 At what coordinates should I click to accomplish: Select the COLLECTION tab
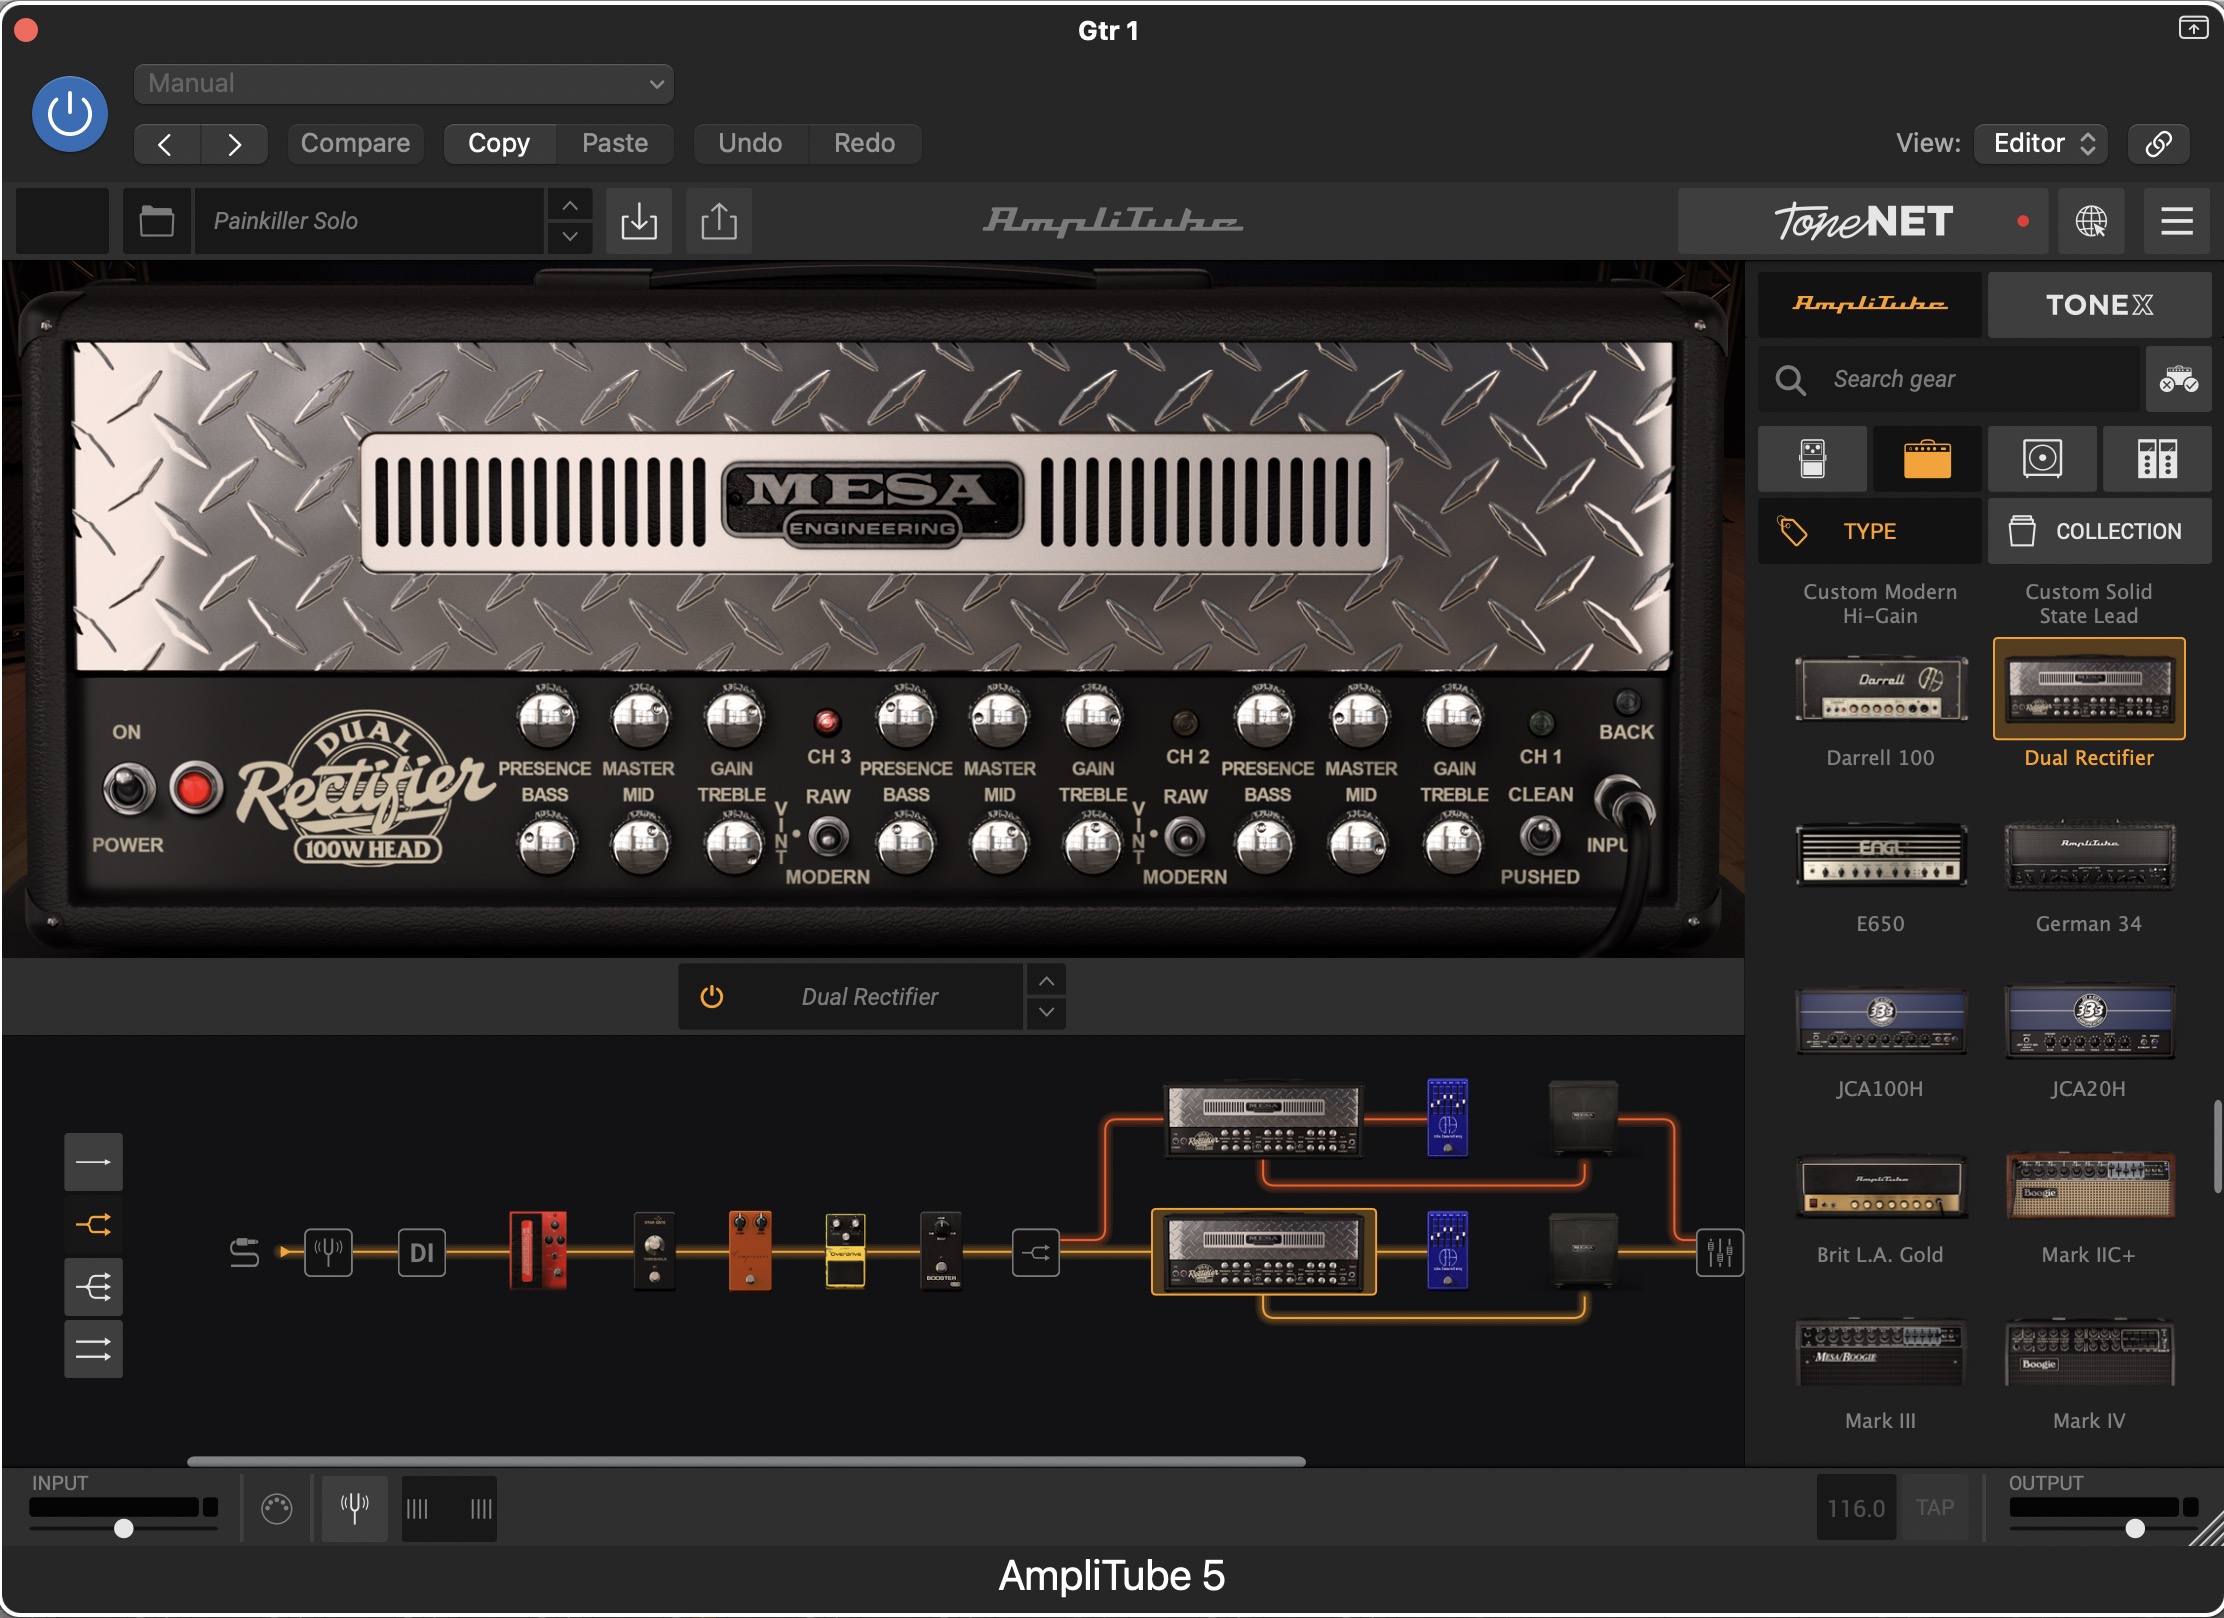click(x=2098, y=531)
